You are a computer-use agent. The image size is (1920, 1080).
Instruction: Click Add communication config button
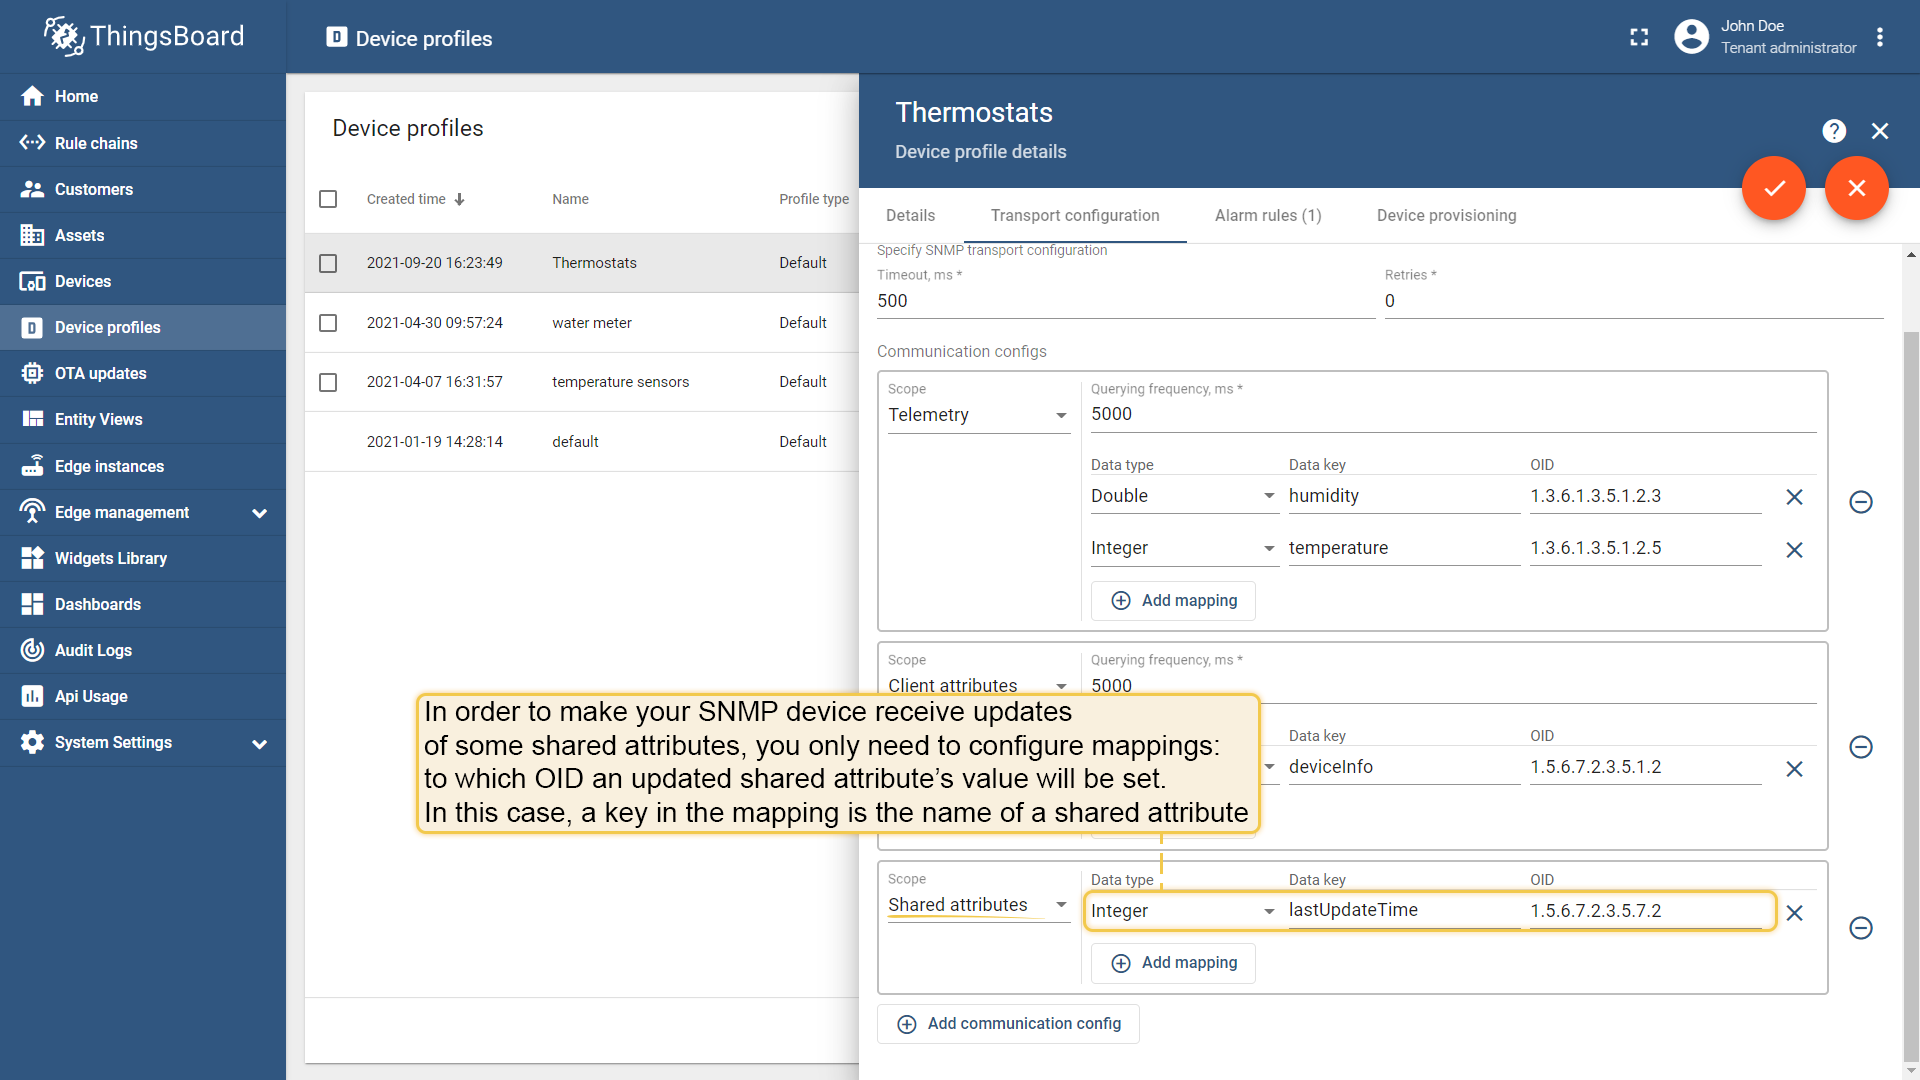(x=1008, y=1024)
